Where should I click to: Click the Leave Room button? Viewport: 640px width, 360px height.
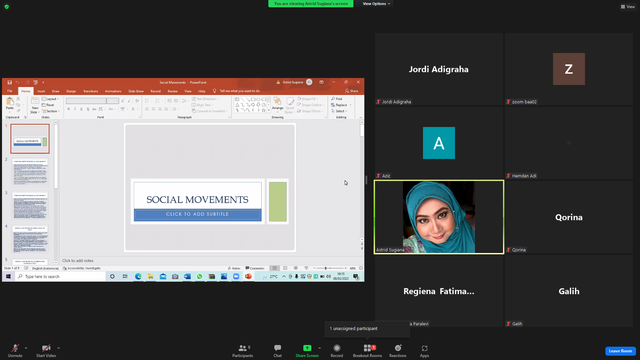(620, 351)
